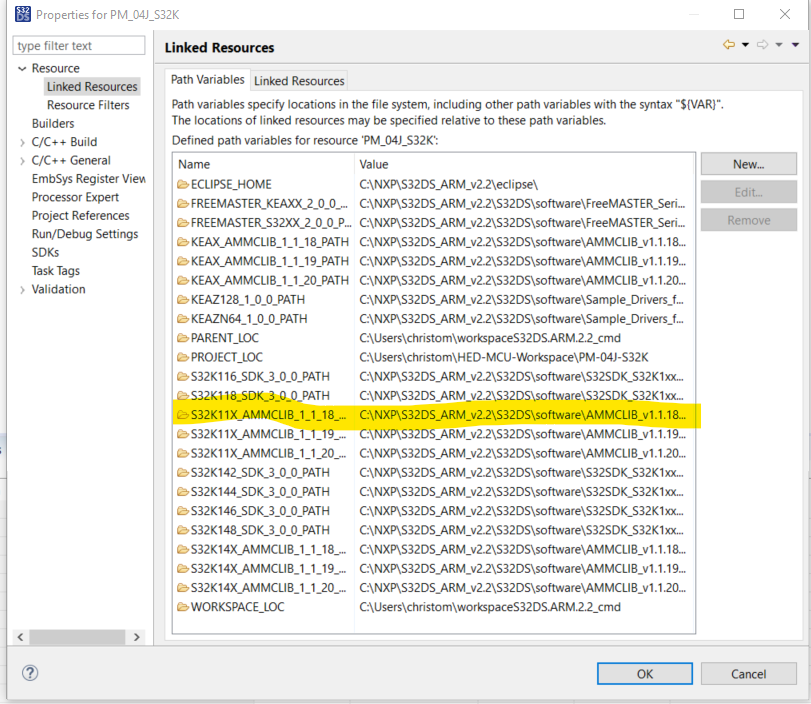
Task: Click the Remove button
Action: [x=748, y=220]
